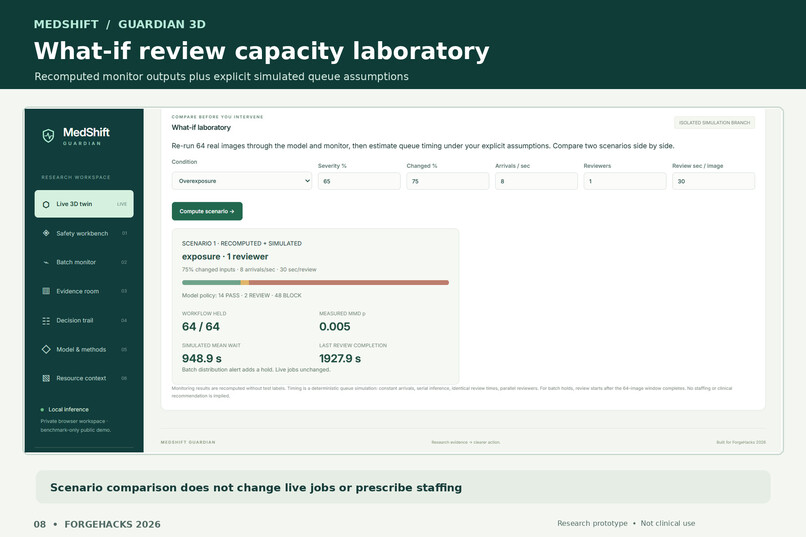Click the workflow held value '64 / 64'
The width and height of the screenshot is (806, 537).
(201, 326)
